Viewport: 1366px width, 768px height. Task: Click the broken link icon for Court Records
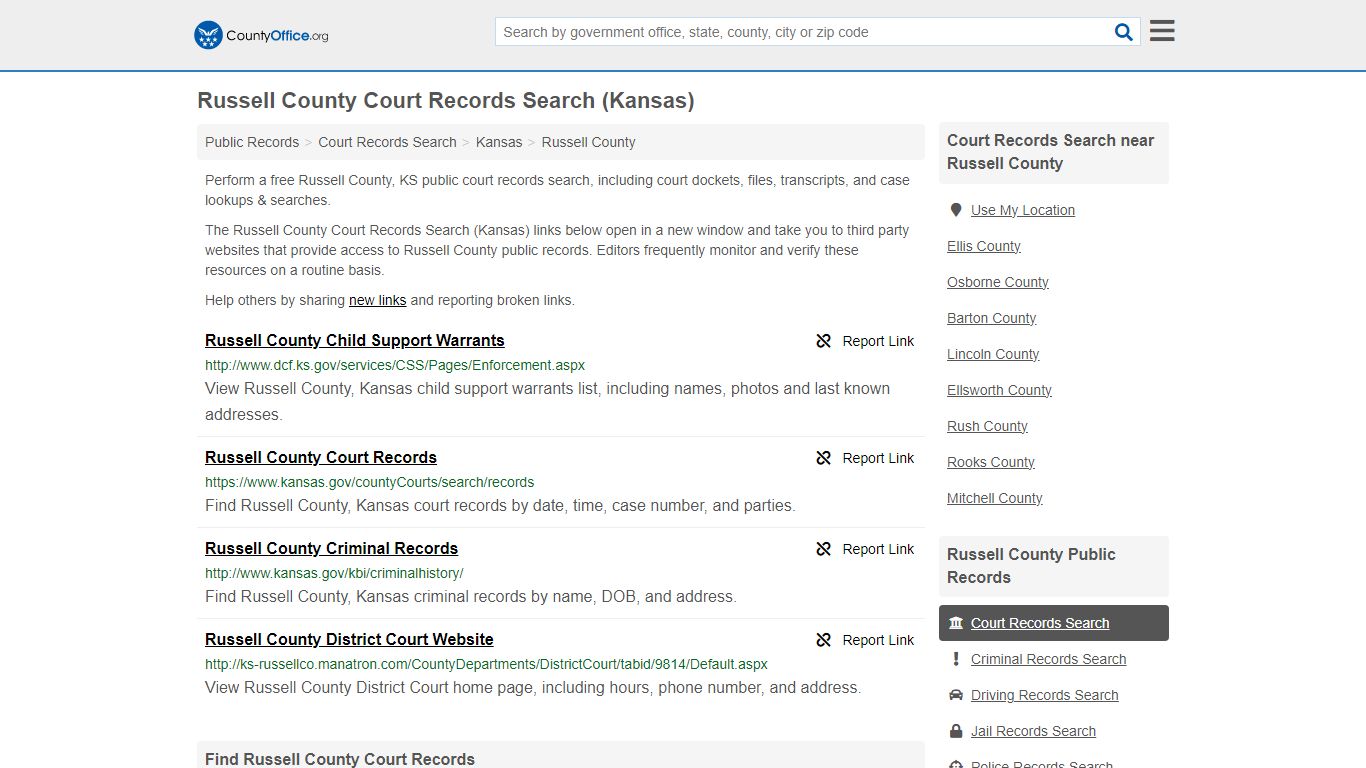824,458
